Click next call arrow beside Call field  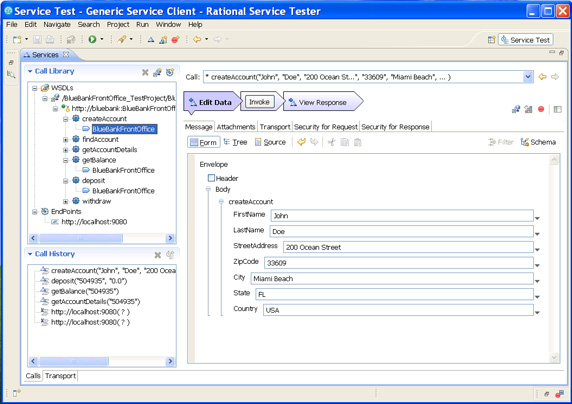(555, 77)
